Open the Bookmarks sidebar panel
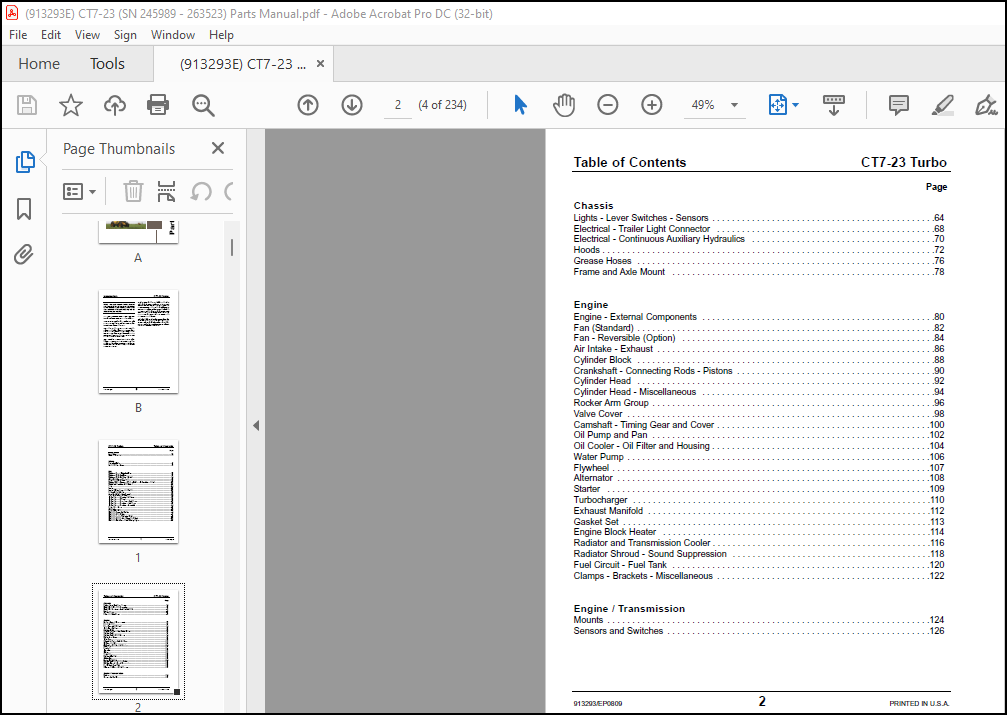 (24, 209)
